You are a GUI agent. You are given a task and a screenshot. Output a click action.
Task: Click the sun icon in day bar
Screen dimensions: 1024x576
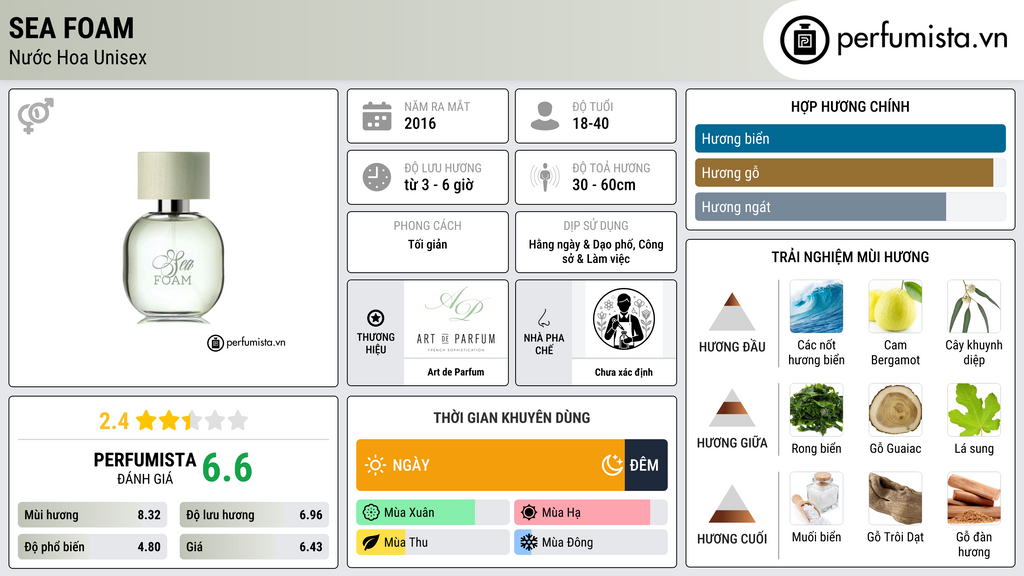pyautogui.click(x=375, y=465)
